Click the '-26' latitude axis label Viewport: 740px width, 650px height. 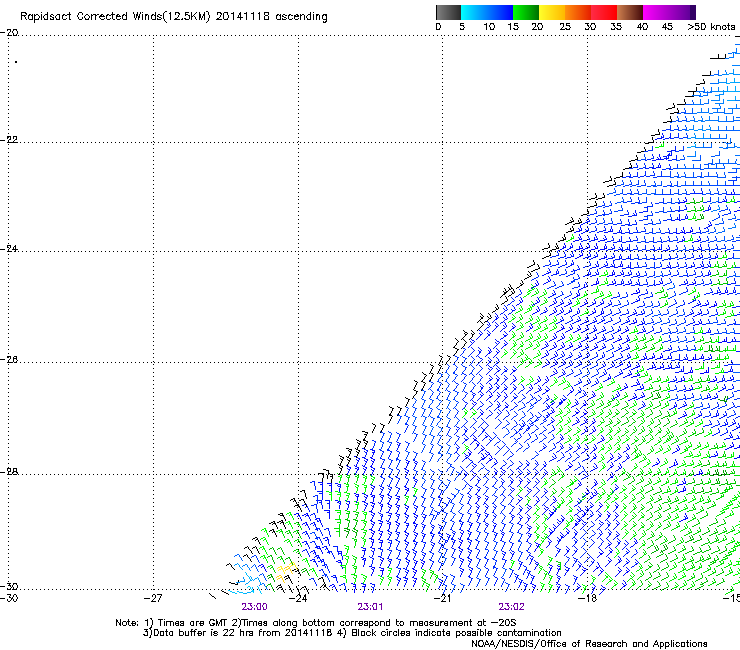coord(9,360)
